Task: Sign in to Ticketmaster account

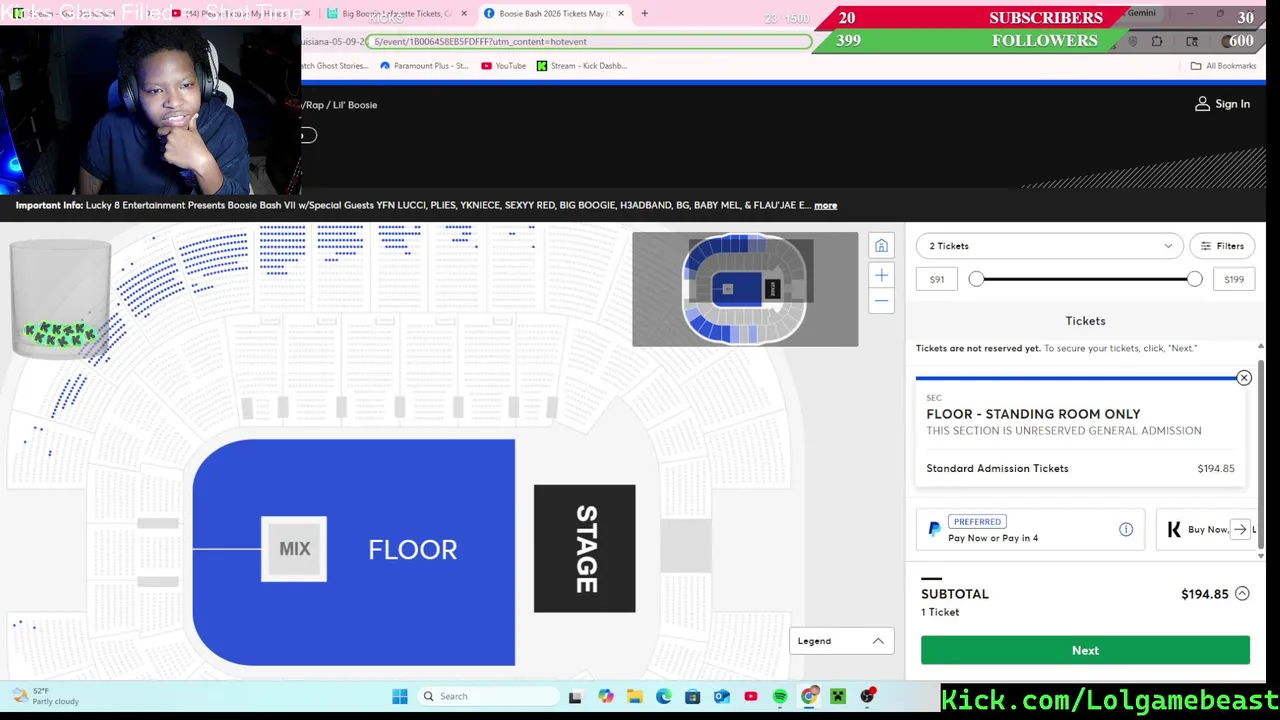Action: point(1222,104)
